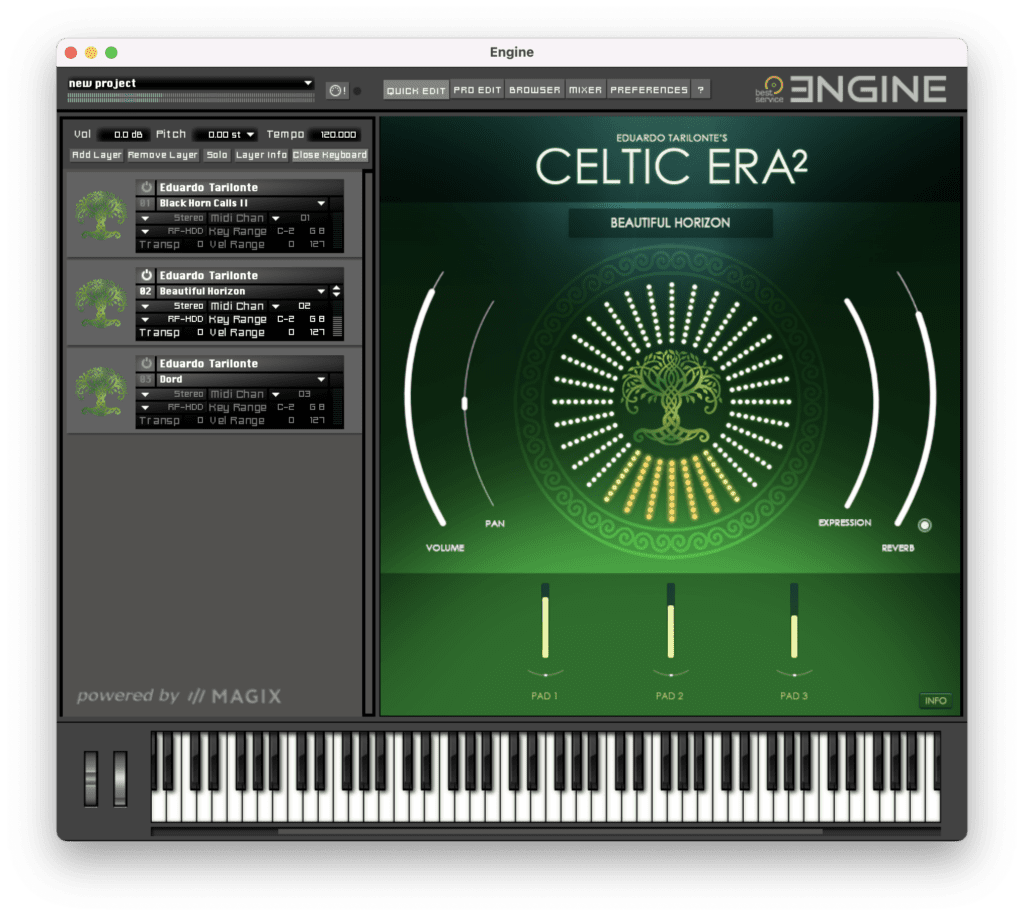Click the PAD 3 pan arc
This screenshot has height=916, width=1024.
[794, 673]
